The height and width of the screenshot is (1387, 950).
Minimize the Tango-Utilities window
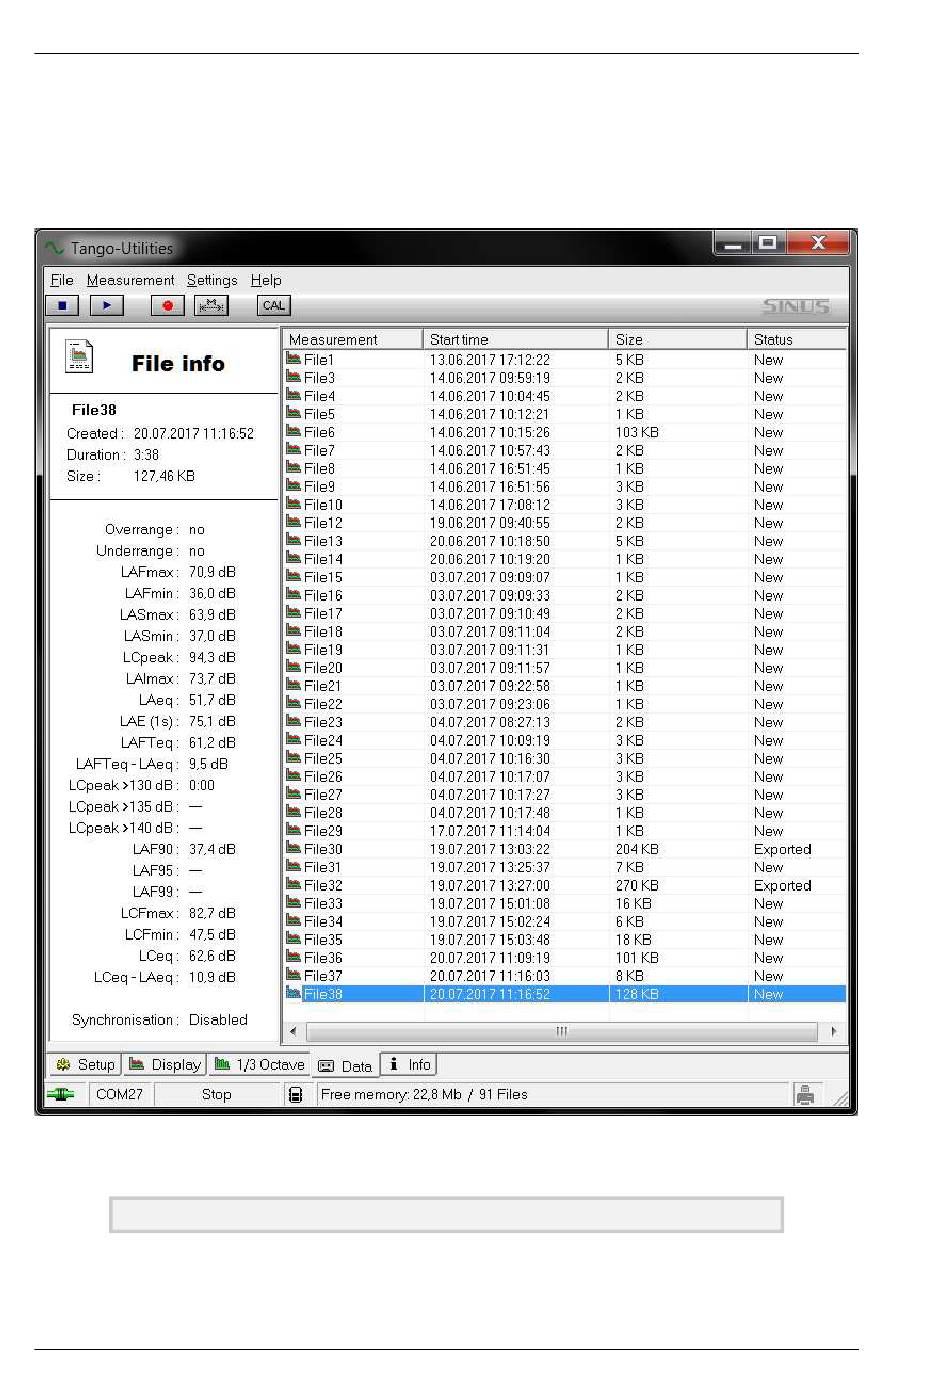pyautogui.click(x=732, y=244)
